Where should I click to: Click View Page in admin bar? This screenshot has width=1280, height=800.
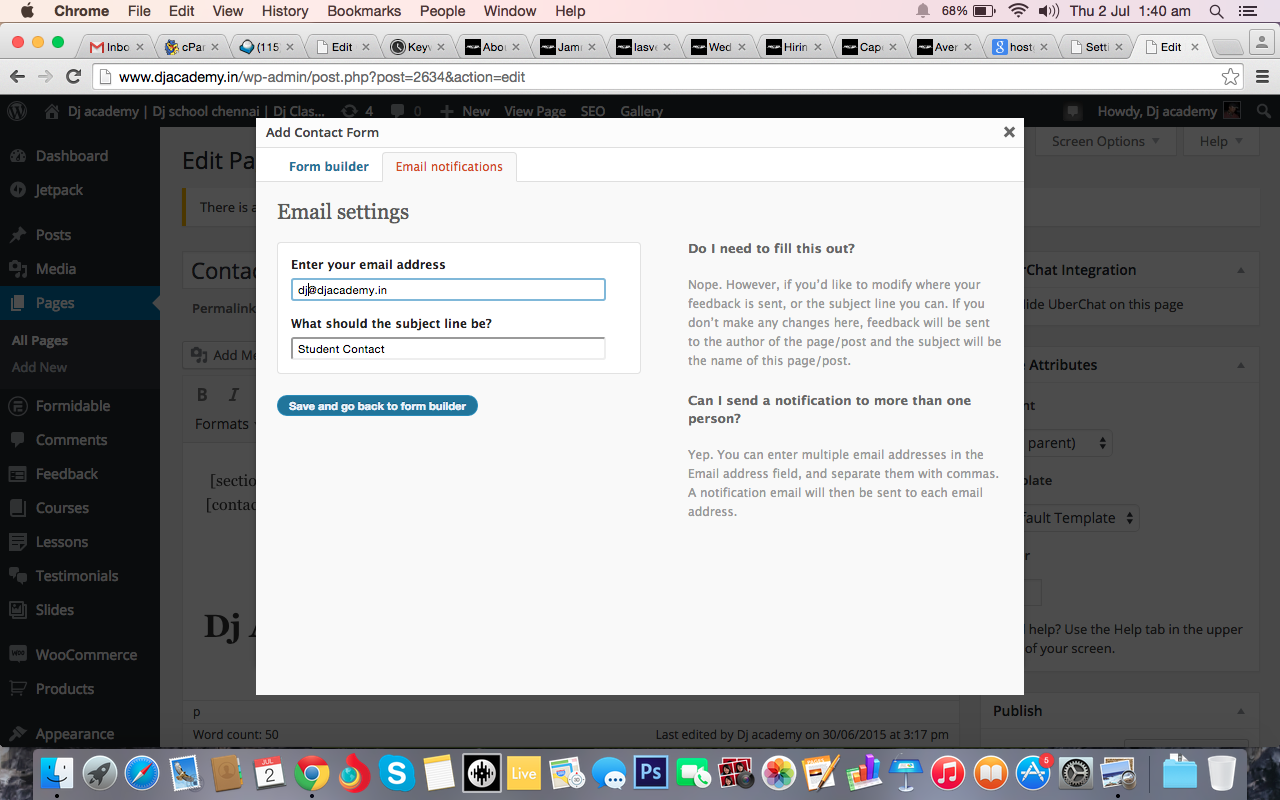(535, 111)
